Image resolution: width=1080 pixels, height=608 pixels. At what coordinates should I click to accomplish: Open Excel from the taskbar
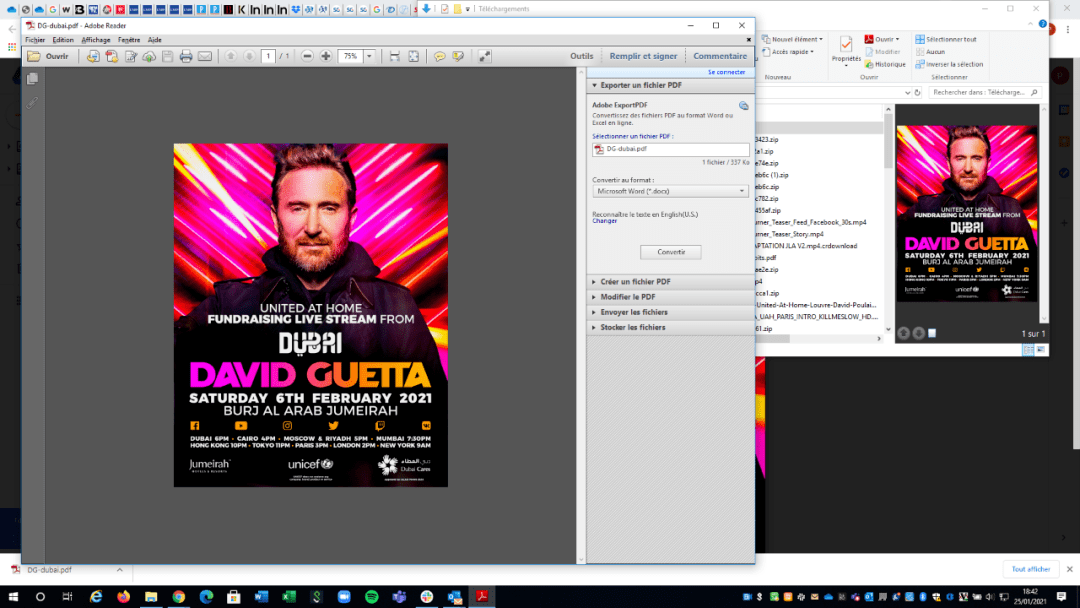(x=289, y=596)
